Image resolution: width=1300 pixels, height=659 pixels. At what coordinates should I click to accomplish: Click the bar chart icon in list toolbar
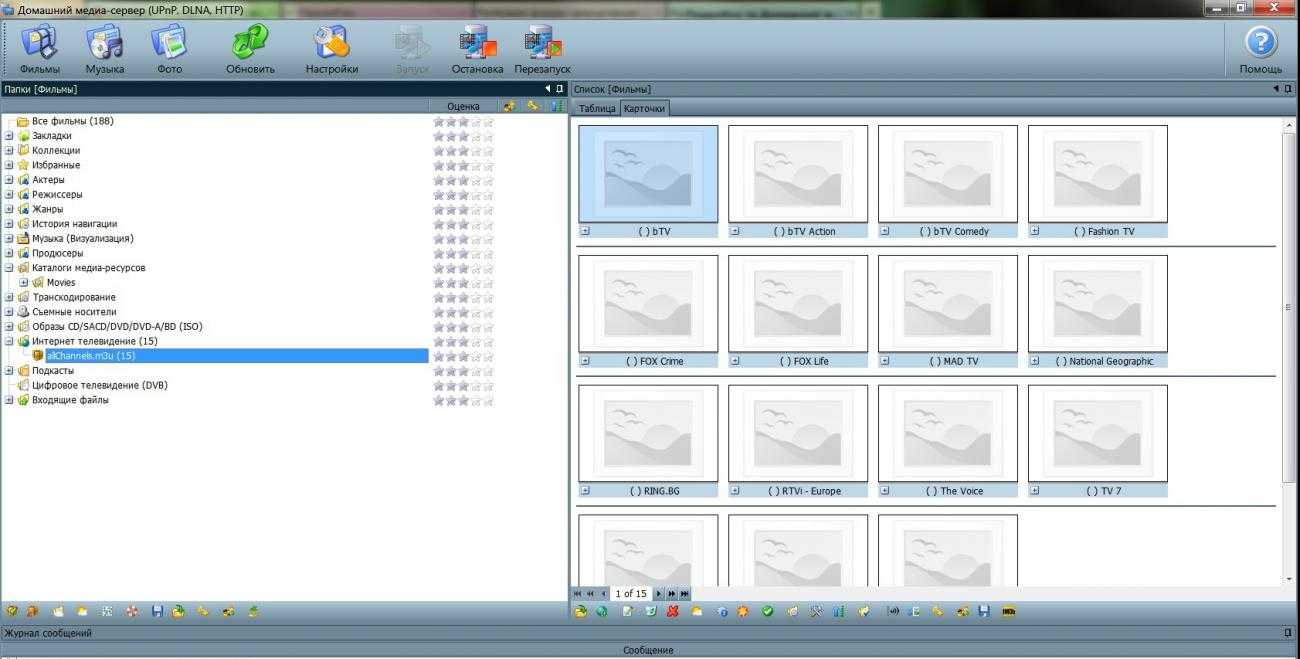tap(840, 611)
